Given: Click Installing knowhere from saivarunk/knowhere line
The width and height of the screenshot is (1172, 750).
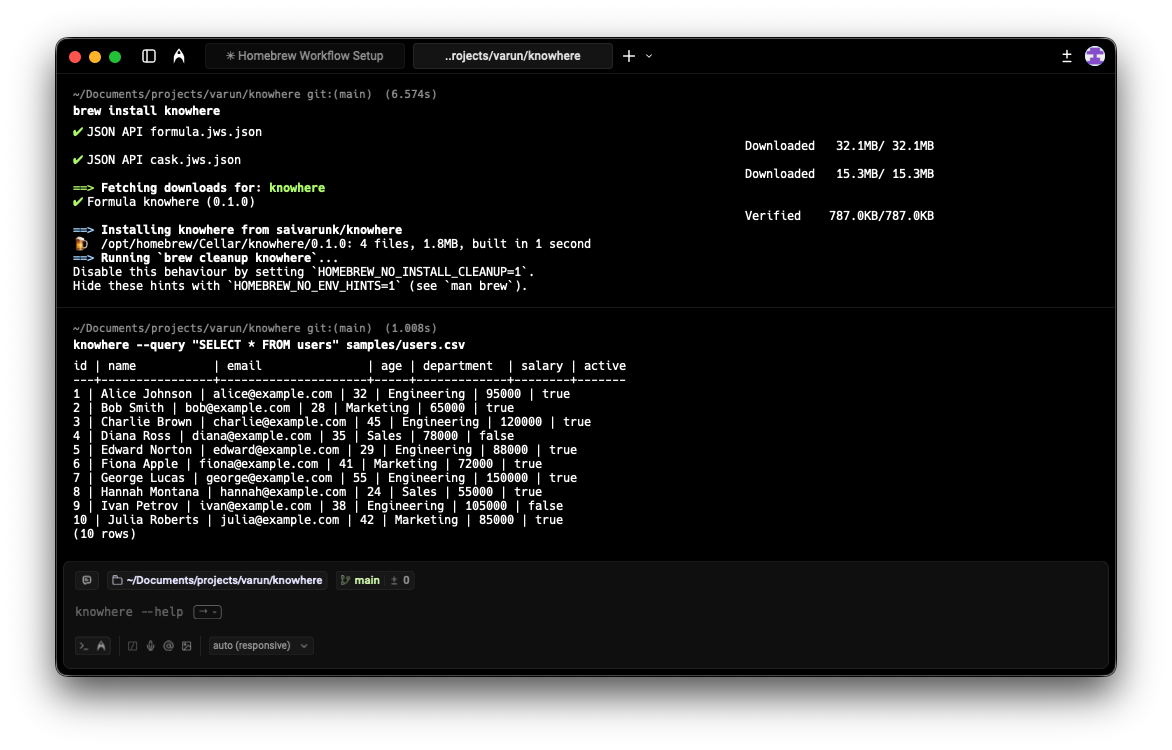Looking at the screenshot, I should click(238, 230).
